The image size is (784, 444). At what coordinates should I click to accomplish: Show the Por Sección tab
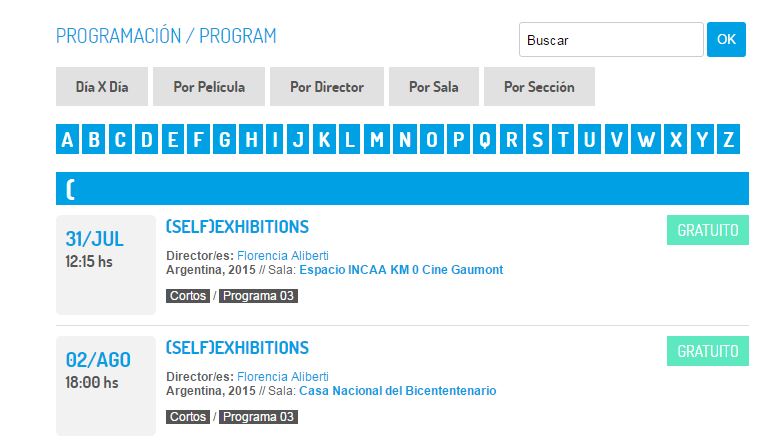click(539, 87)
